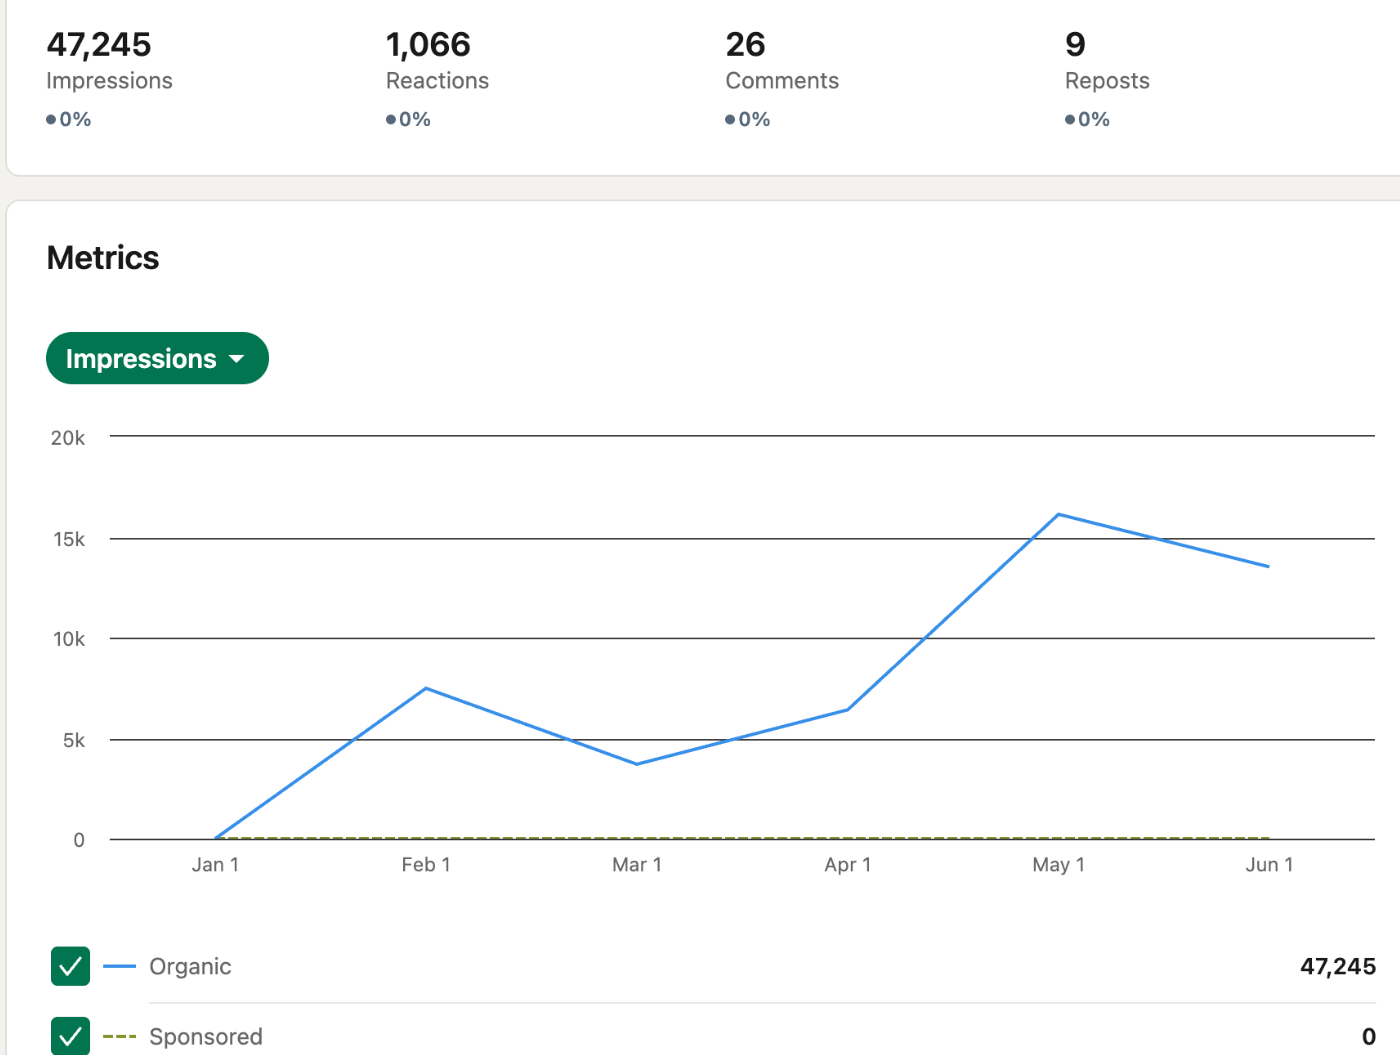Click the 5k y-axis label

[74, 740]
